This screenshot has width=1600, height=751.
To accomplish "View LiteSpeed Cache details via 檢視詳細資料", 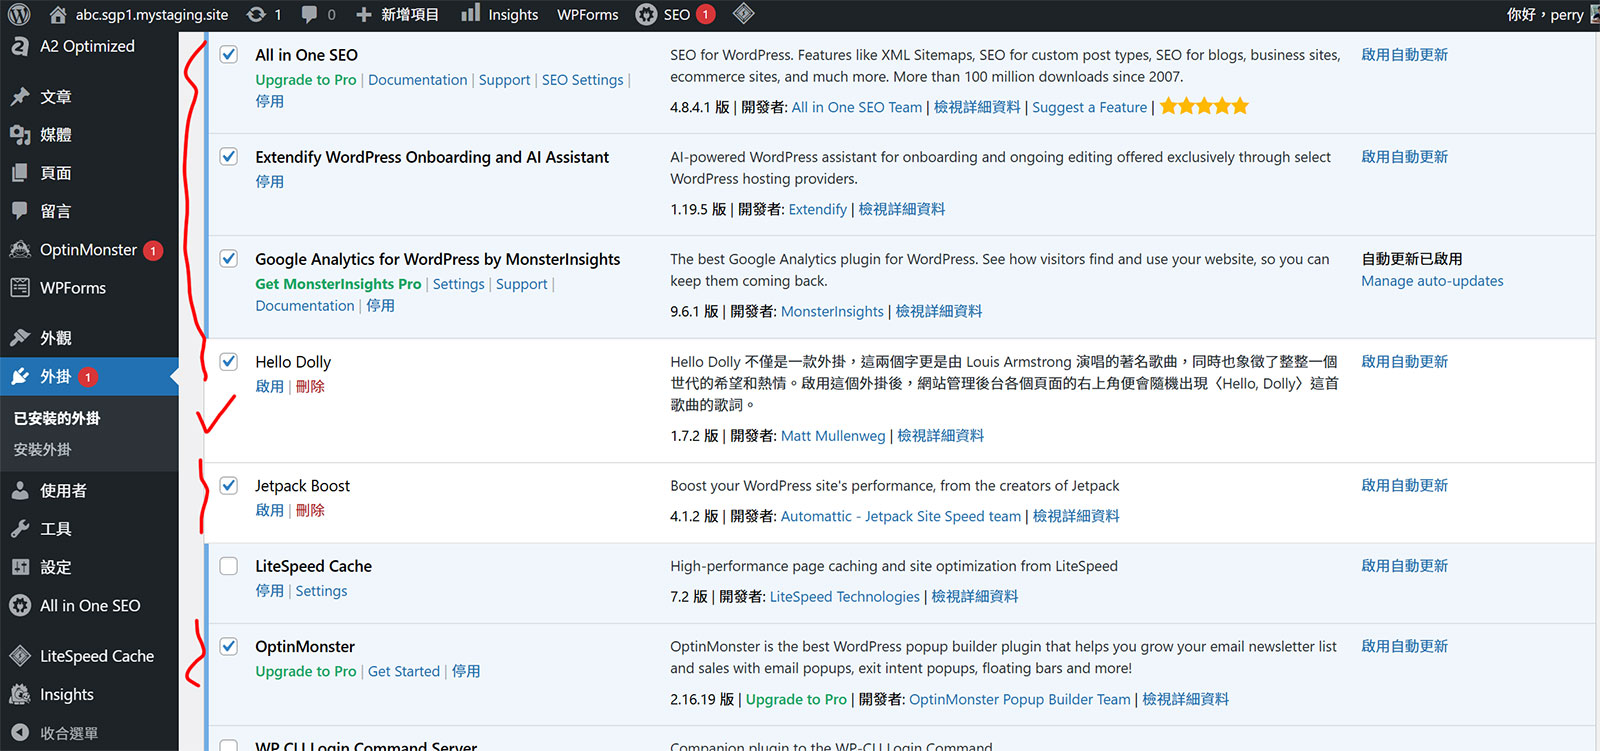I will click(975, 597).
